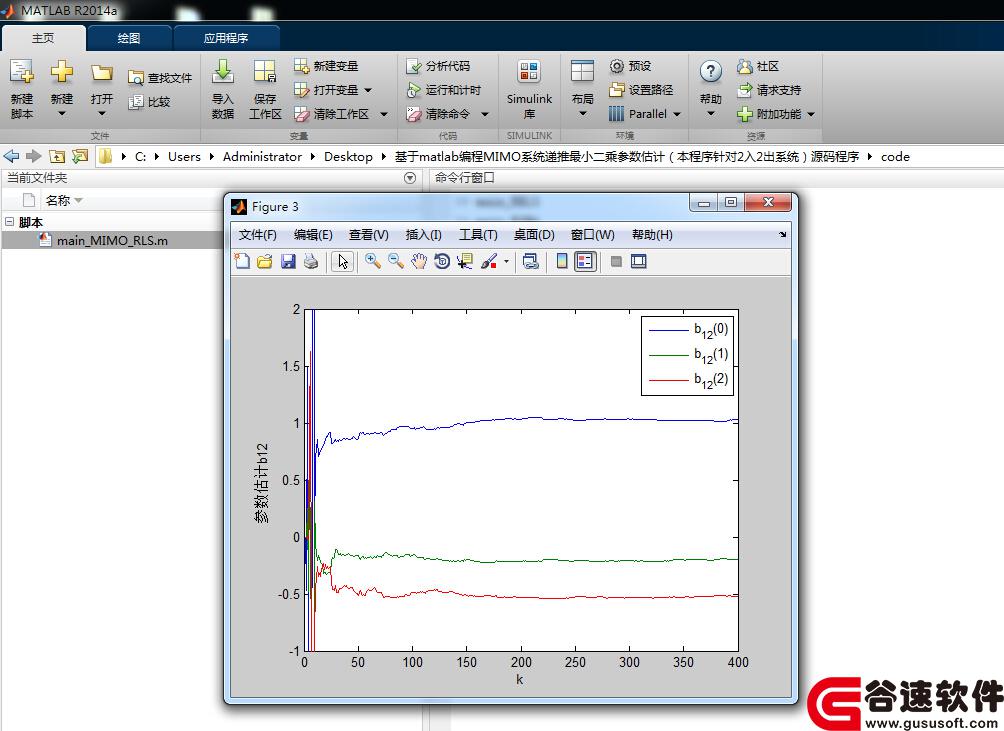
Task: Click 请求支持 in the ribbon
Action: 770,90
